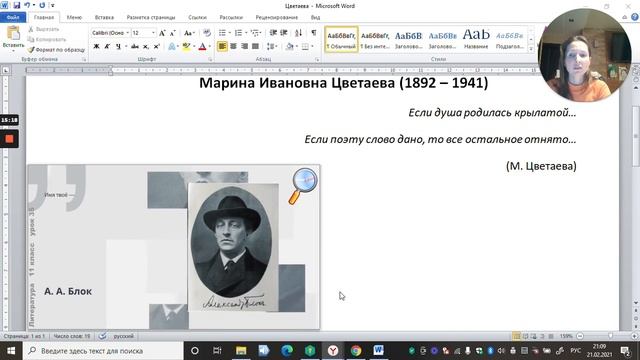
Task: Open the Разметка страницы tab
Action: pos(151,18)
